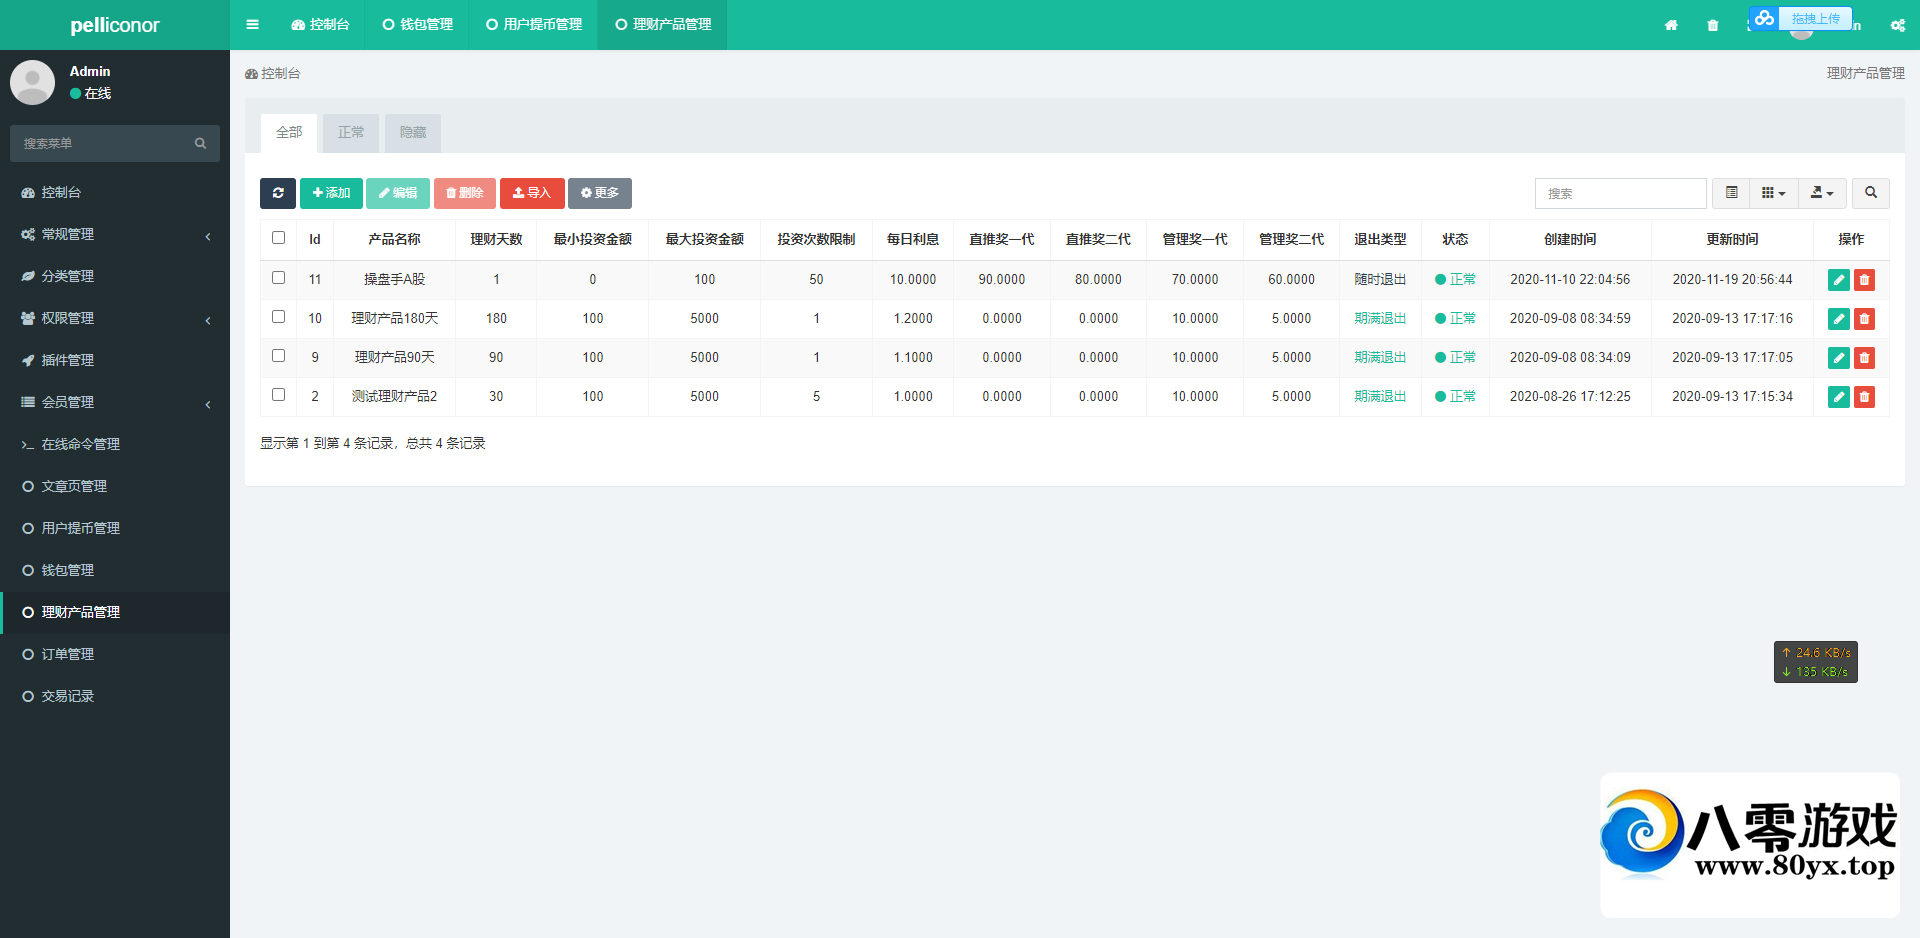This screenshot has height=938, width=1920.
Task: Click the 拖拽上传 cloud upload widget
Action: pos(1801,18)
